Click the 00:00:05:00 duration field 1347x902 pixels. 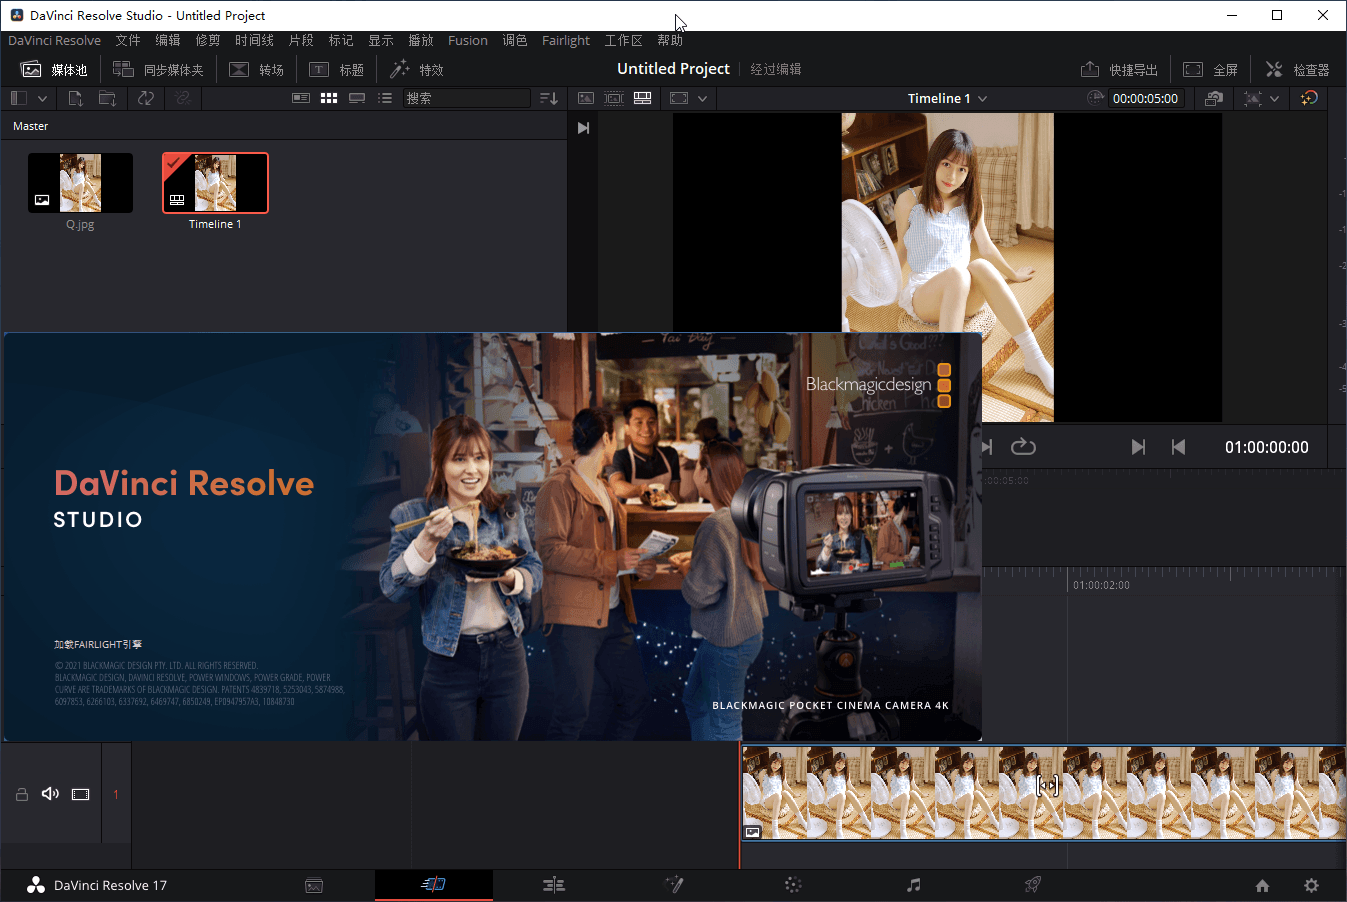[x=1145, y=98]
